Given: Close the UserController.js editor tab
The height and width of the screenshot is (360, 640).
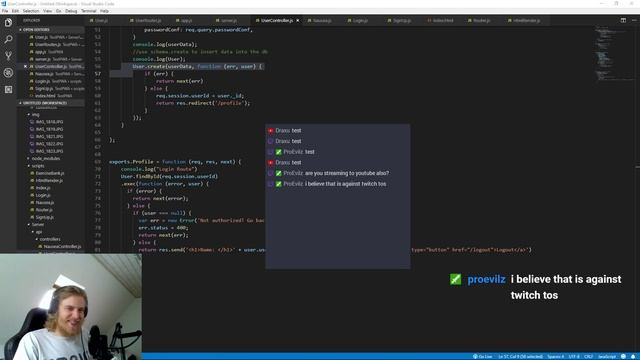Looking at the screenshot, I should tap(298, 20).
